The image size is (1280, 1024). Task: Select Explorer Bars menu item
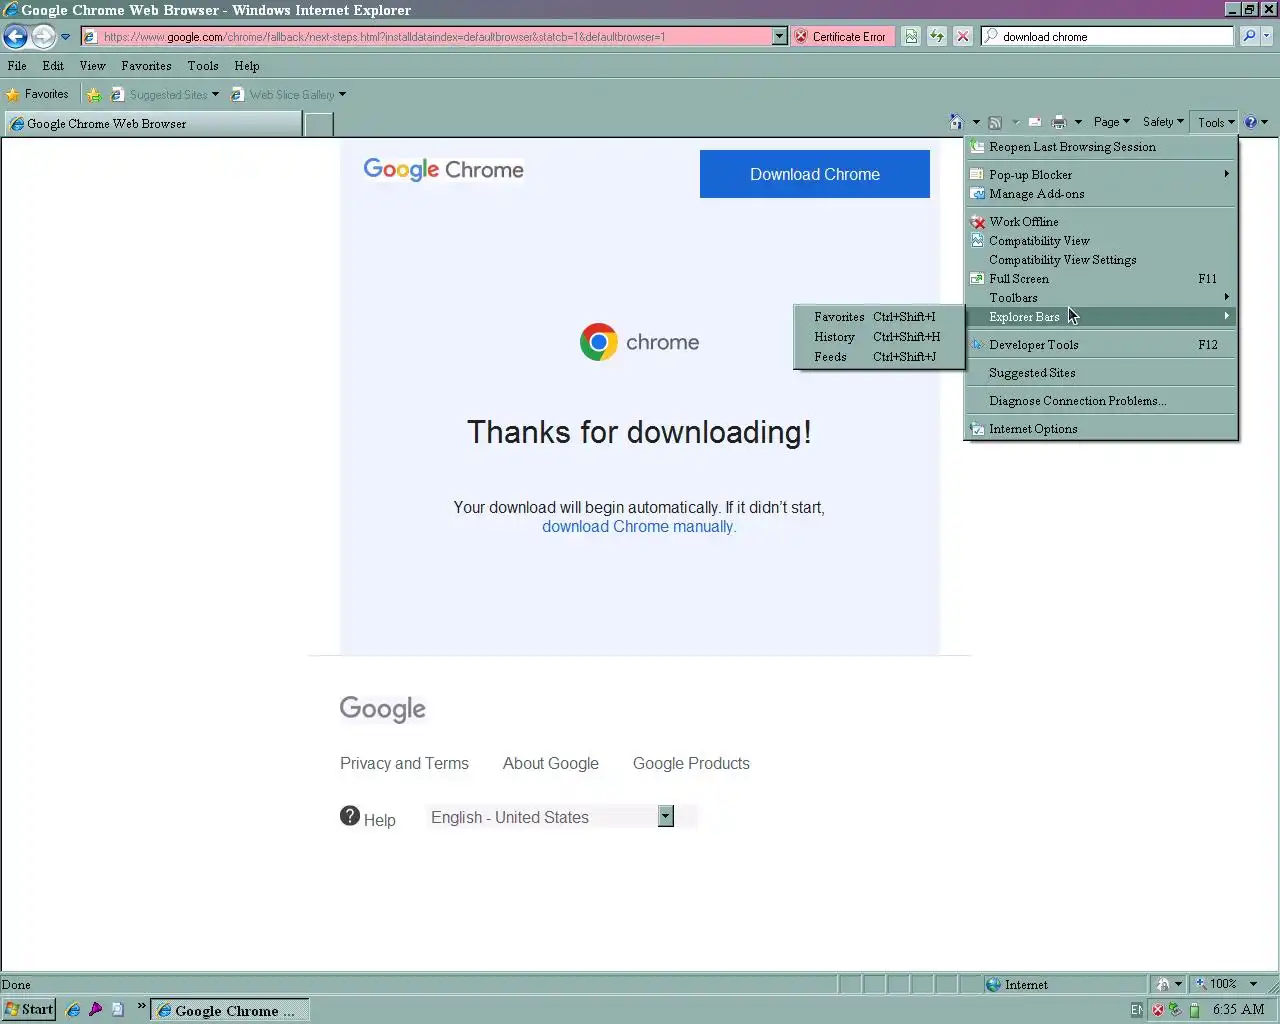point(1101,317)
